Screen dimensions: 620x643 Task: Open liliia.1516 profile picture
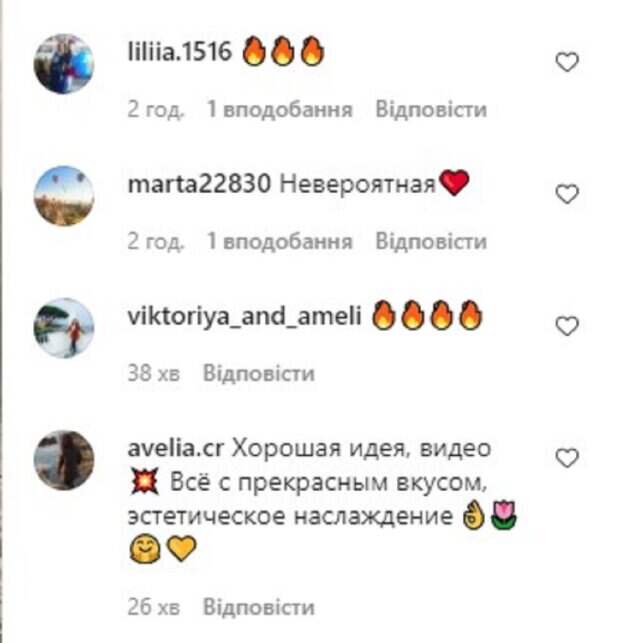pyautogui.click(x=64, y=64)
